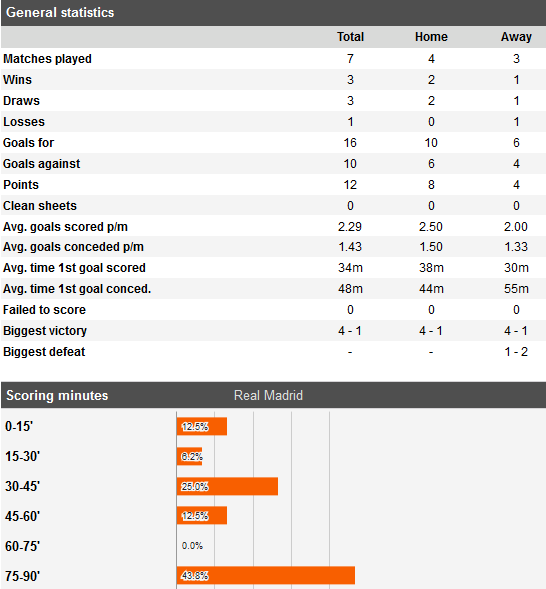The image size is (546, 589).
Task: Click the 15-30' bar showing 6.2%
Action: pos(189,456)
